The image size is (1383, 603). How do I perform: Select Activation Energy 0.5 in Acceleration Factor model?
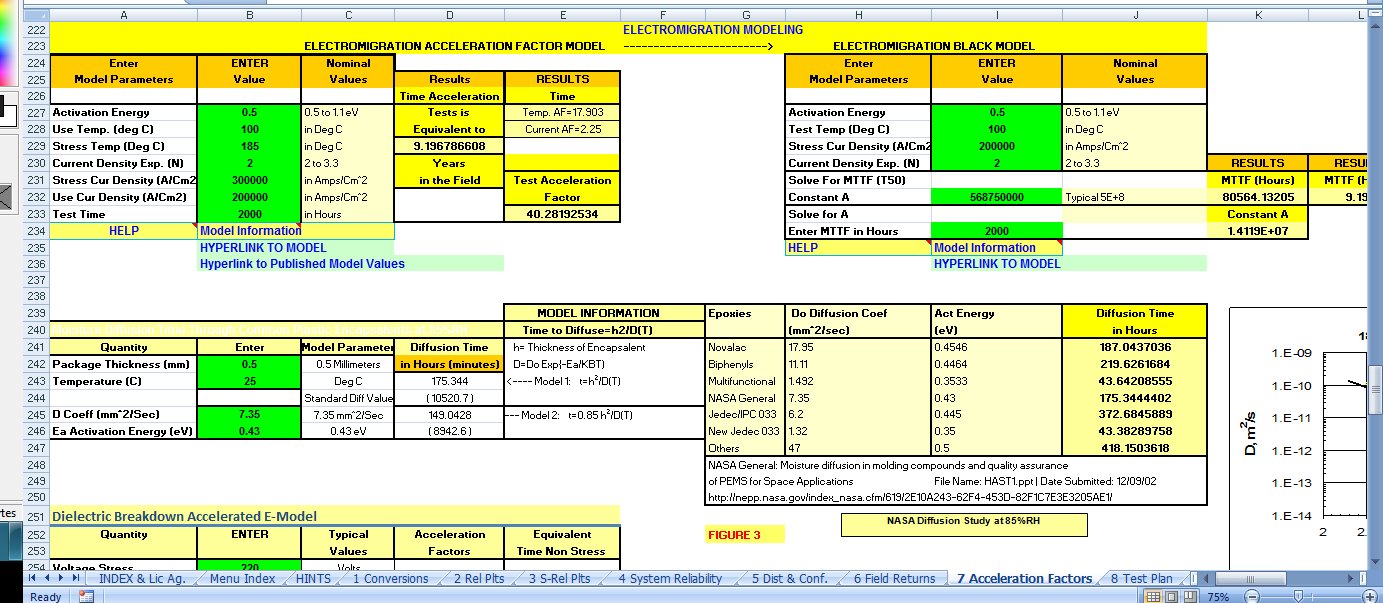pos(249,113)
